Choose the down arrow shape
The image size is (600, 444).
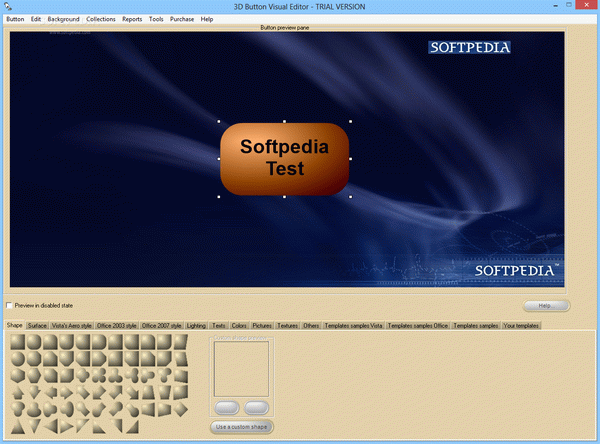(x=34, y=392)
